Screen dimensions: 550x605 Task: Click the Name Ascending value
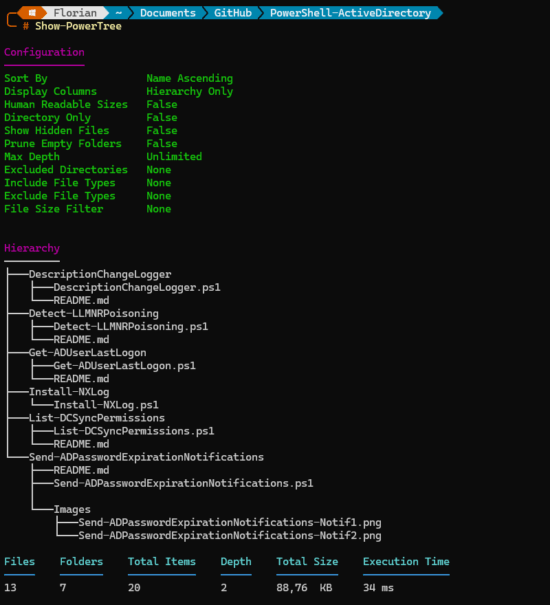tap(190, 78)
